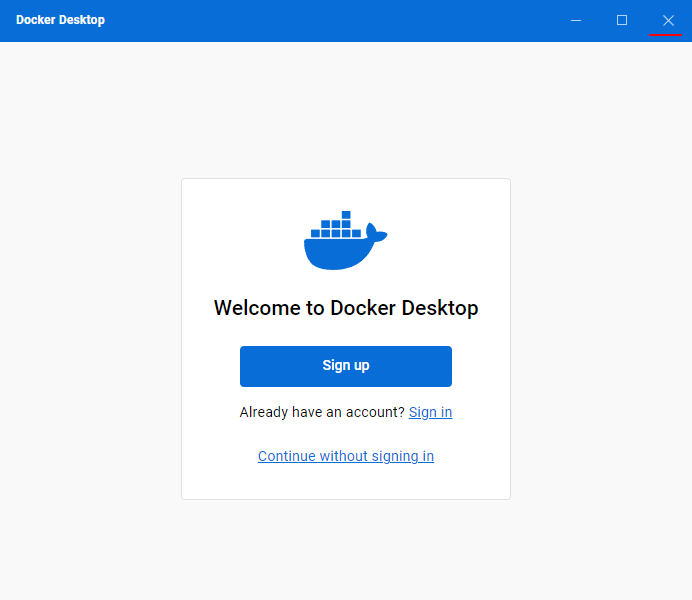Click the blue Sign up button
Image resolution: width=692 pixels, height=600 pixels.
pyautogui.click(x=346, y=366)
